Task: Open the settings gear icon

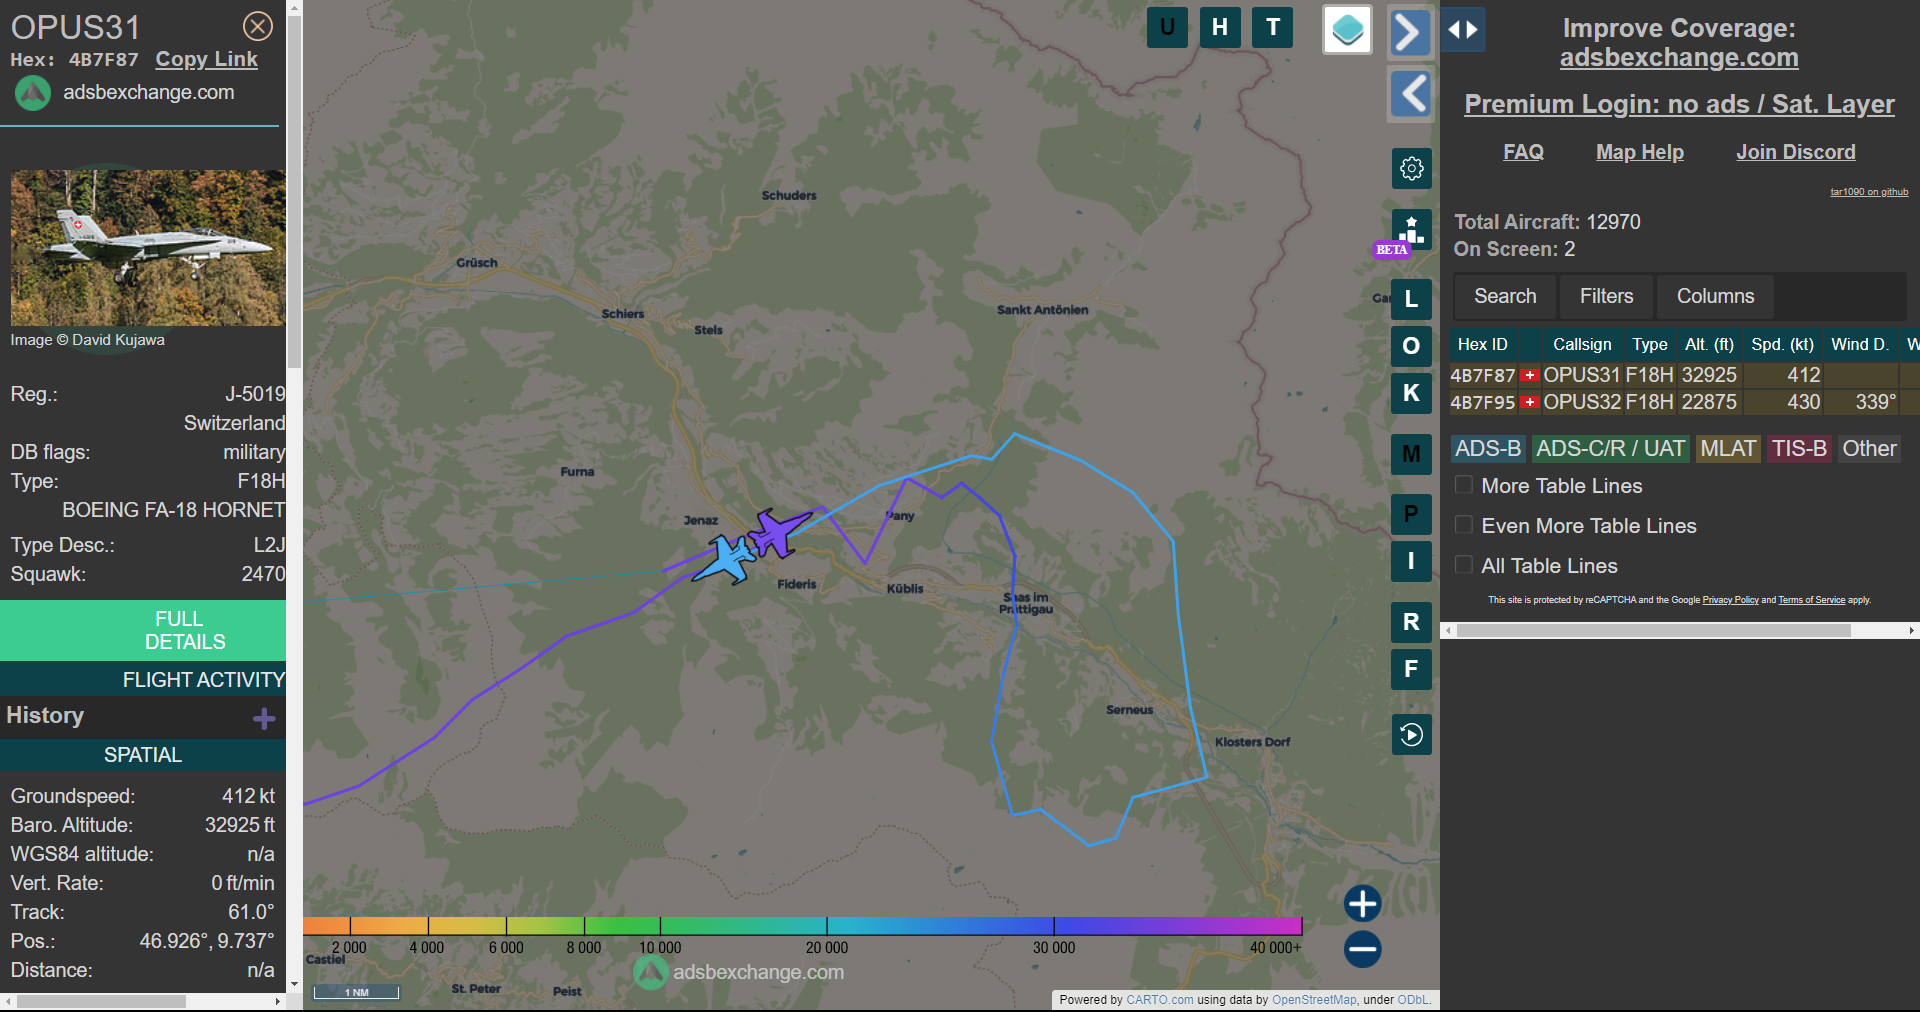Action: click(1412, 168)
